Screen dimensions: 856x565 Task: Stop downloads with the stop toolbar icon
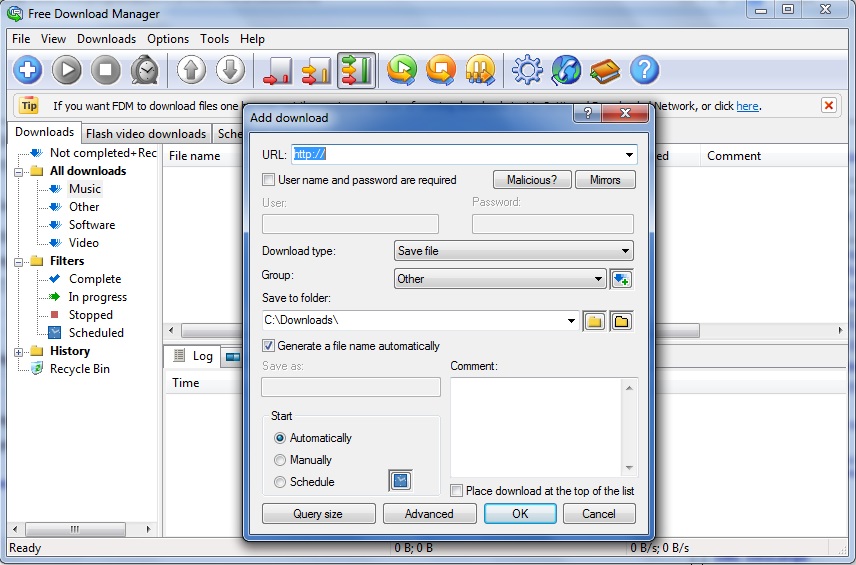point(105,70)
